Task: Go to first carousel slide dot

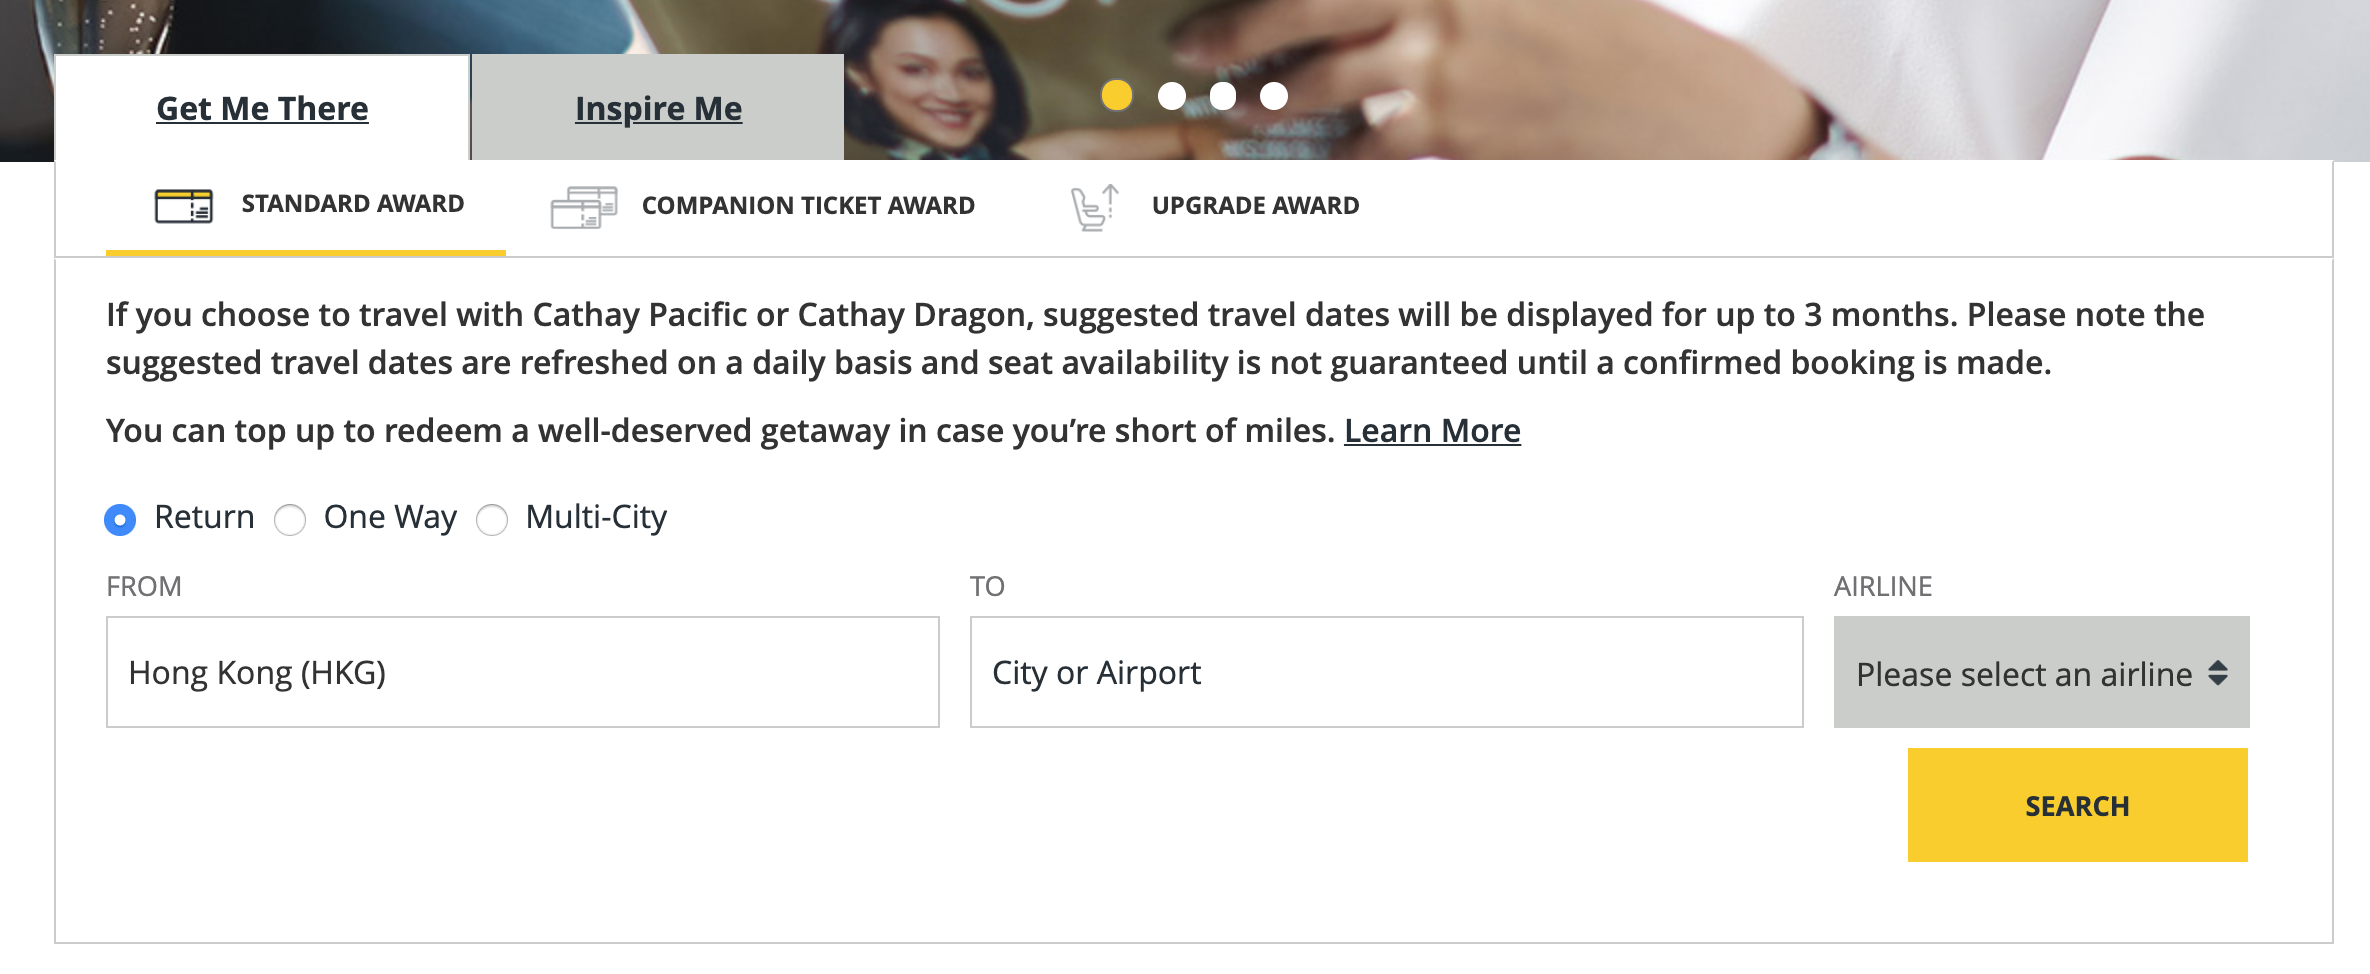Action: pos(1116,96)
